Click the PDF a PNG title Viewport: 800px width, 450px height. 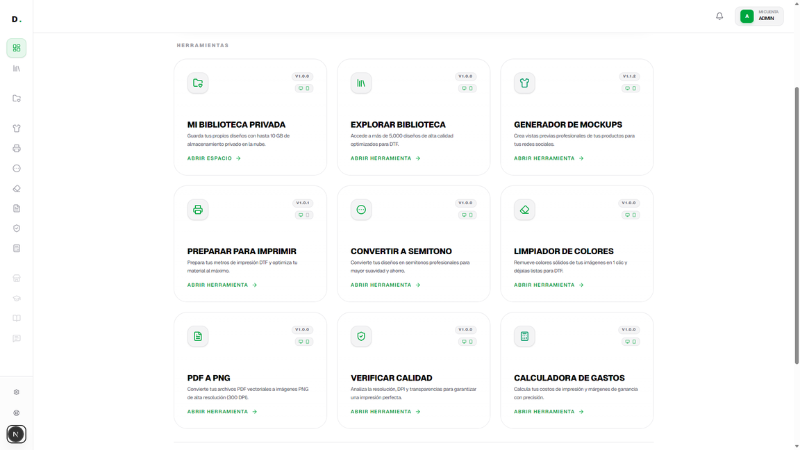(x=209, y=378)
